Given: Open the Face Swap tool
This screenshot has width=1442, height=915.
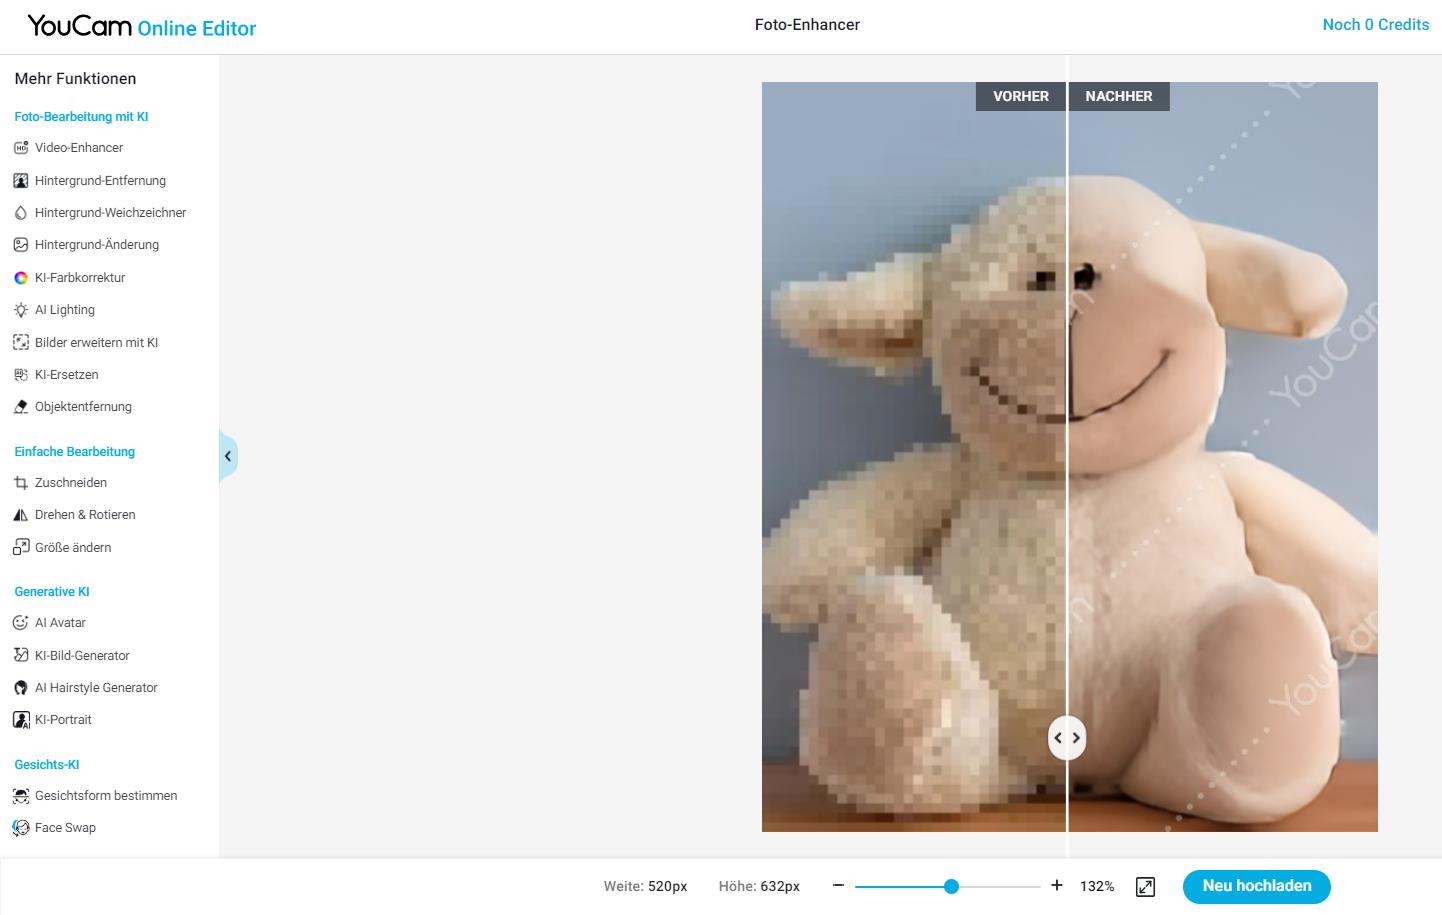Looking at the screenshot, I should click(65, 828).
